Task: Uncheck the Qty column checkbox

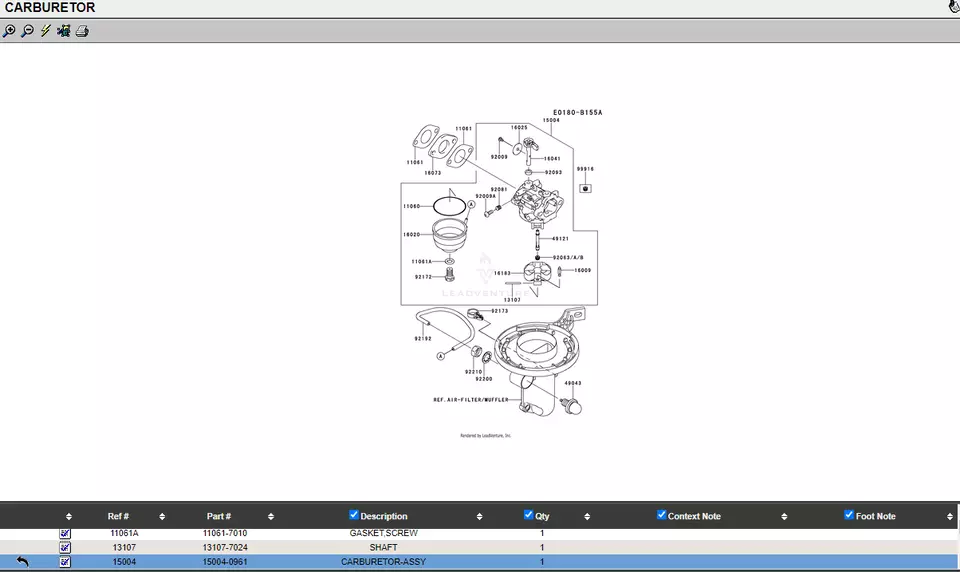Action: click(x=529, y=515)
